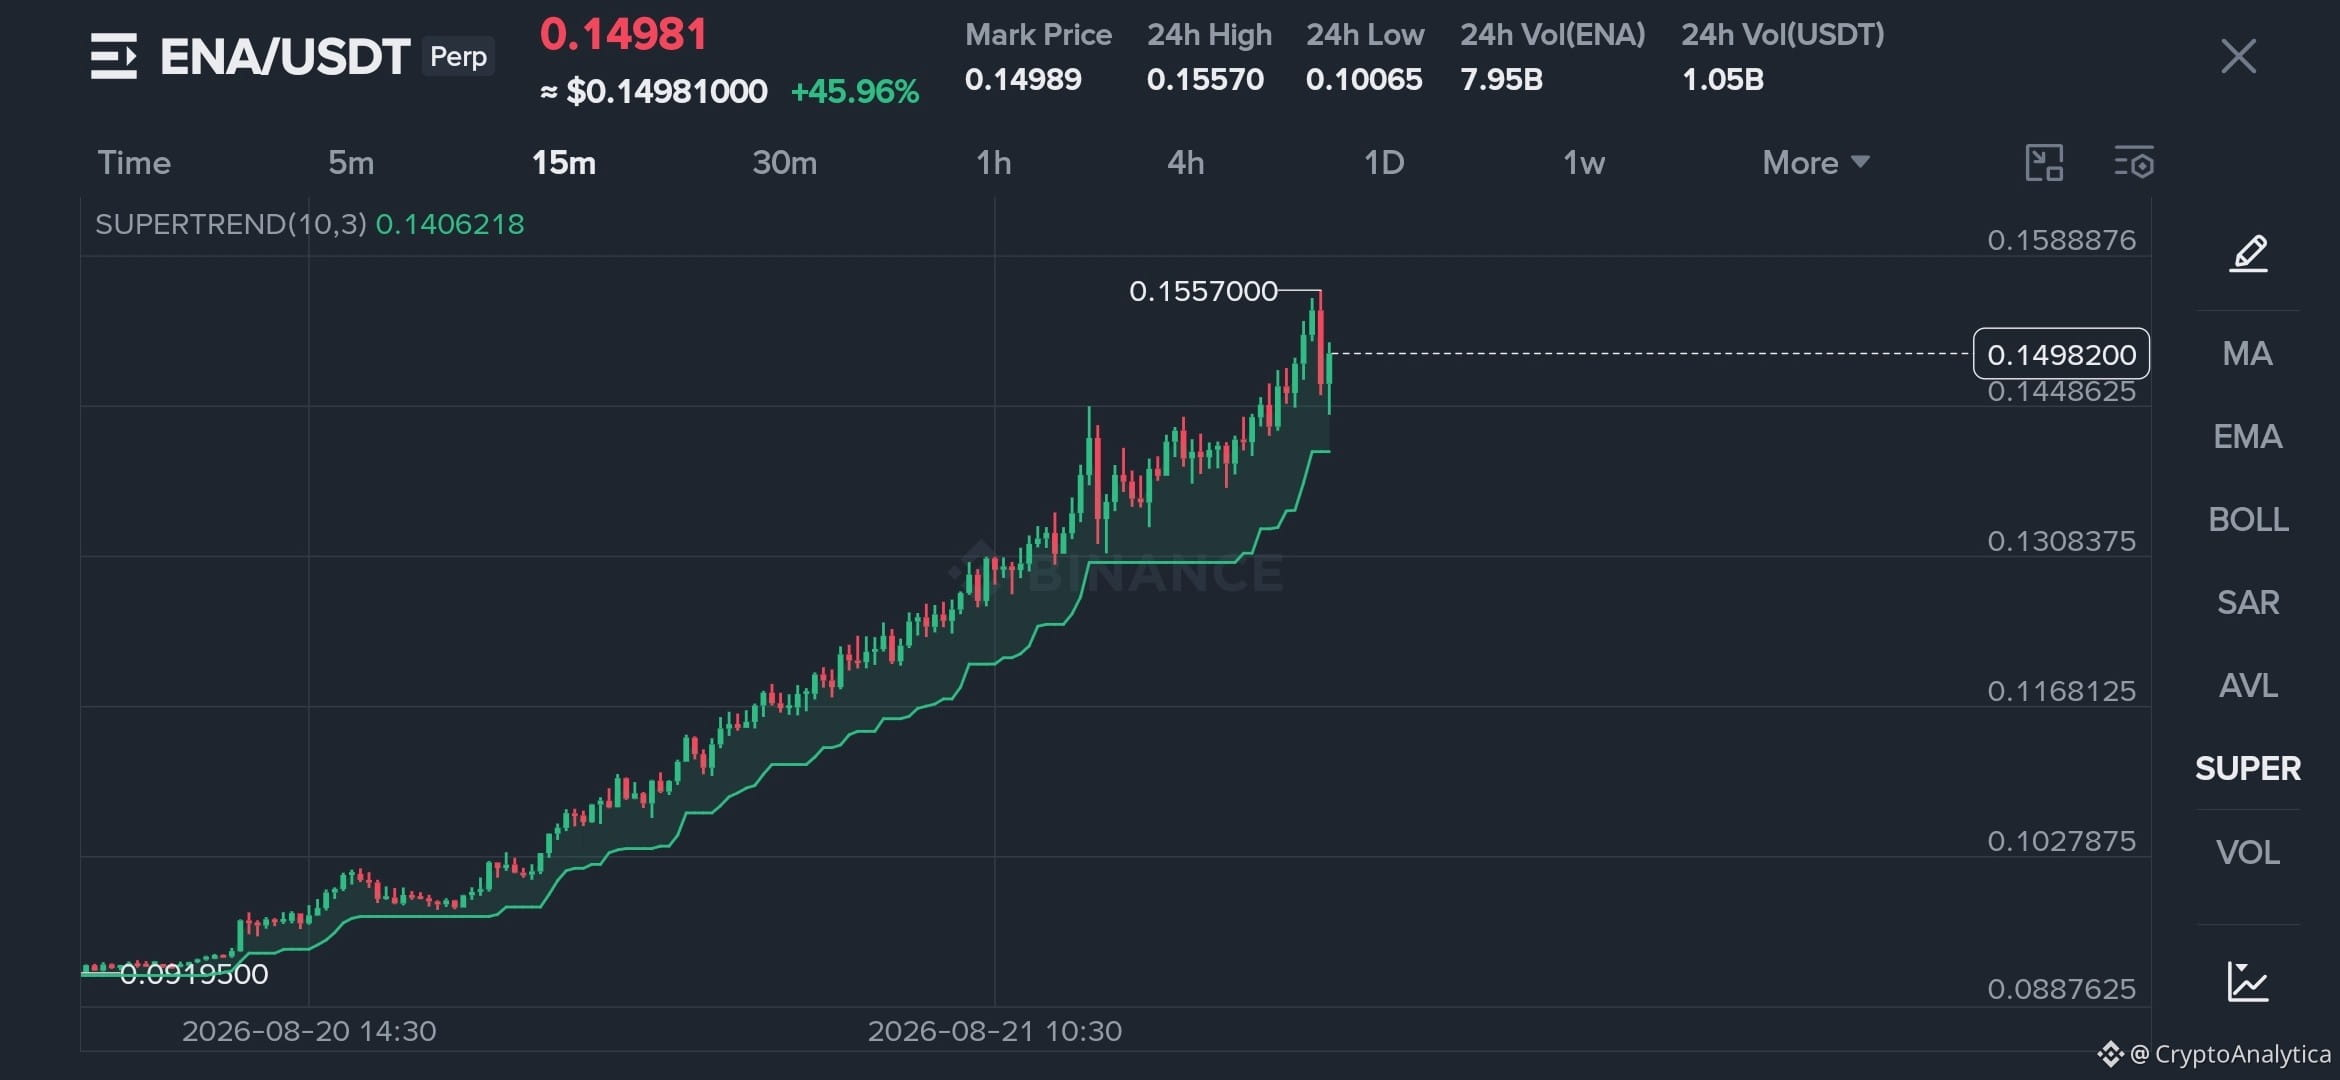The width and height of the screenshot is (2340, 1080).
Task: Switch to the 1D interval
Action: coord(1384,163)
